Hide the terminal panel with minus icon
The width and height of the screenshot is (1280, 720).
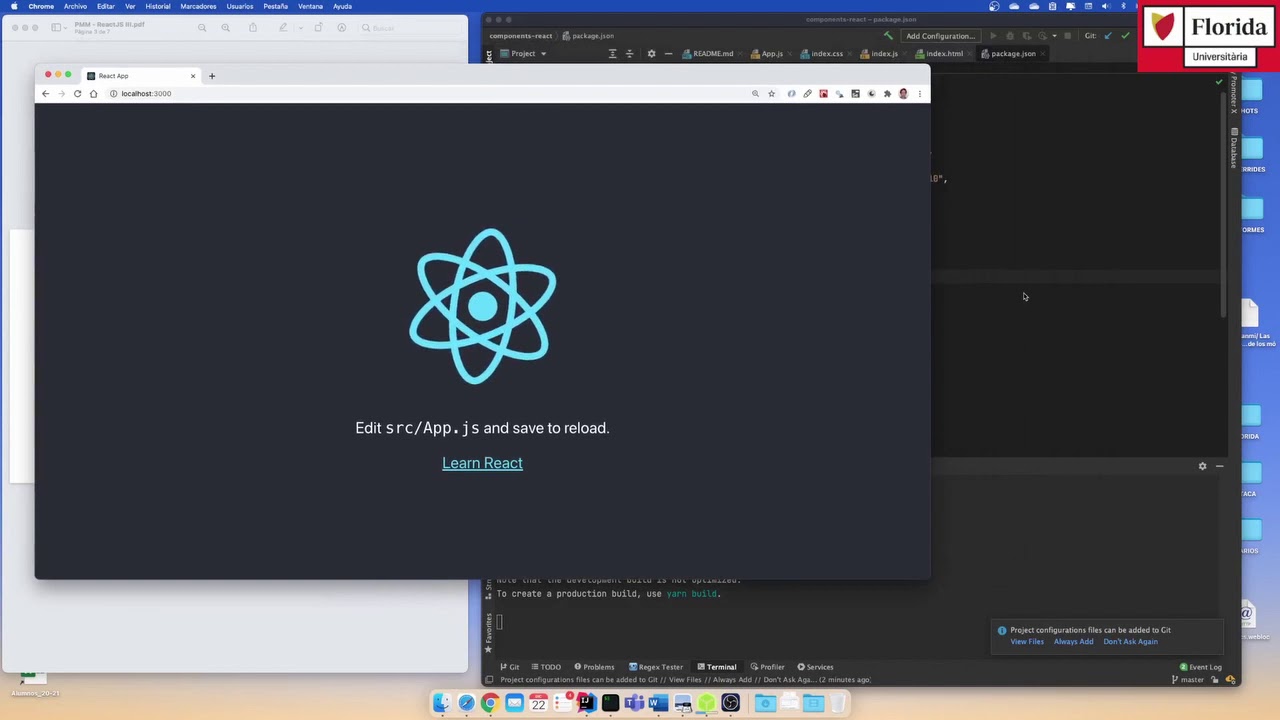1219,466
